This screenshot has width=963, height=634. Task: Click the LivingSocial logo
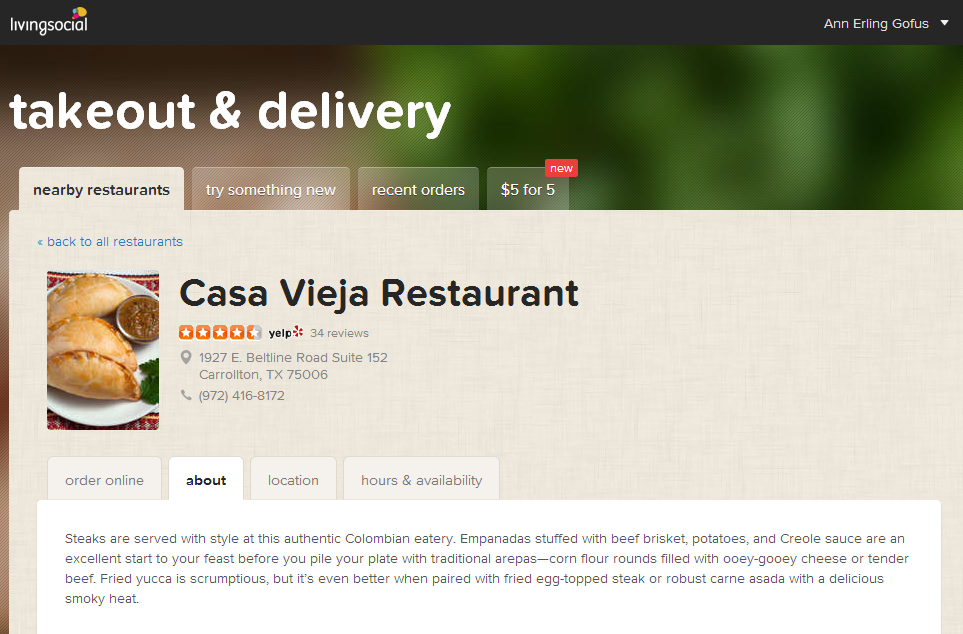point(49,22)
